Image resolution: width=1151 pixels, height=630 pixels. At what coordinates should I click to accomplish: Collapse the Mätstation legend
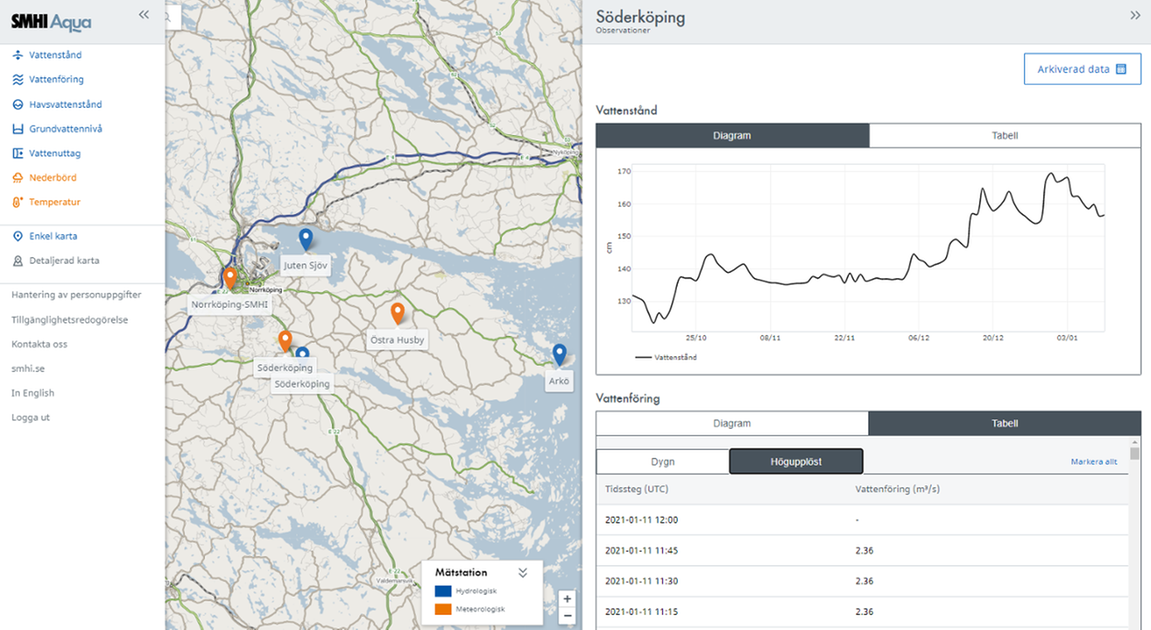(x=521, y=572)
